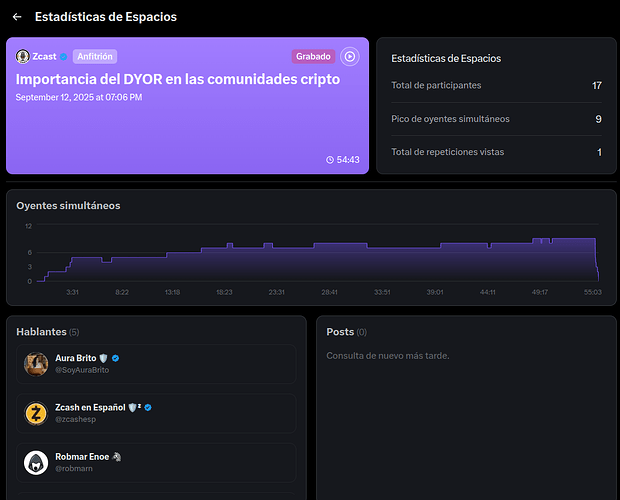Click chart timestamp 3:31
Screen dimensions: 620x500
coord(72,292)
